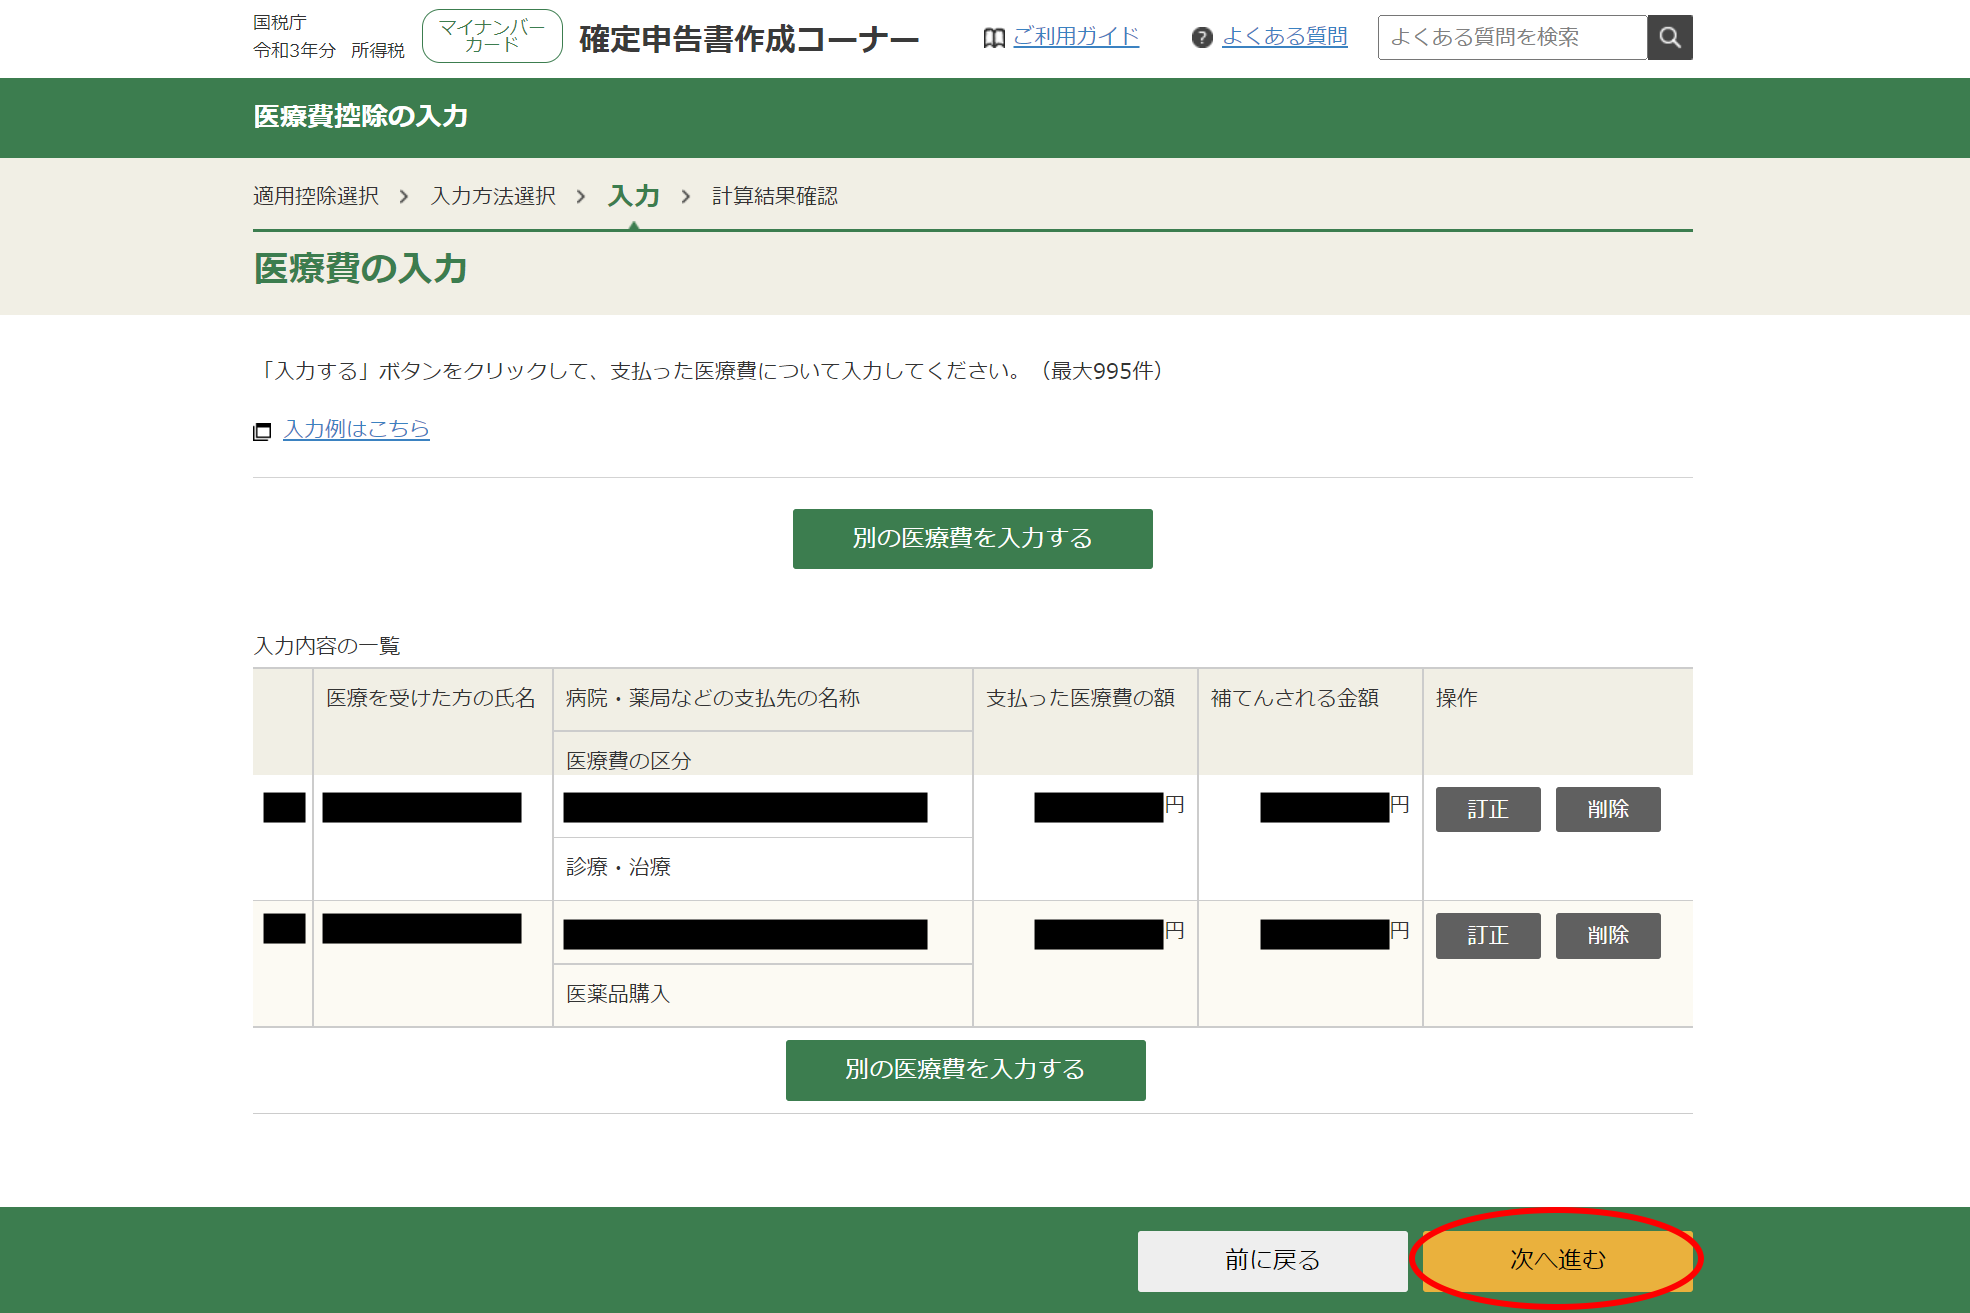Focus the よくある質問を検索 search field
This screenshot has width=1970, height=1313.
point(1512,38)
